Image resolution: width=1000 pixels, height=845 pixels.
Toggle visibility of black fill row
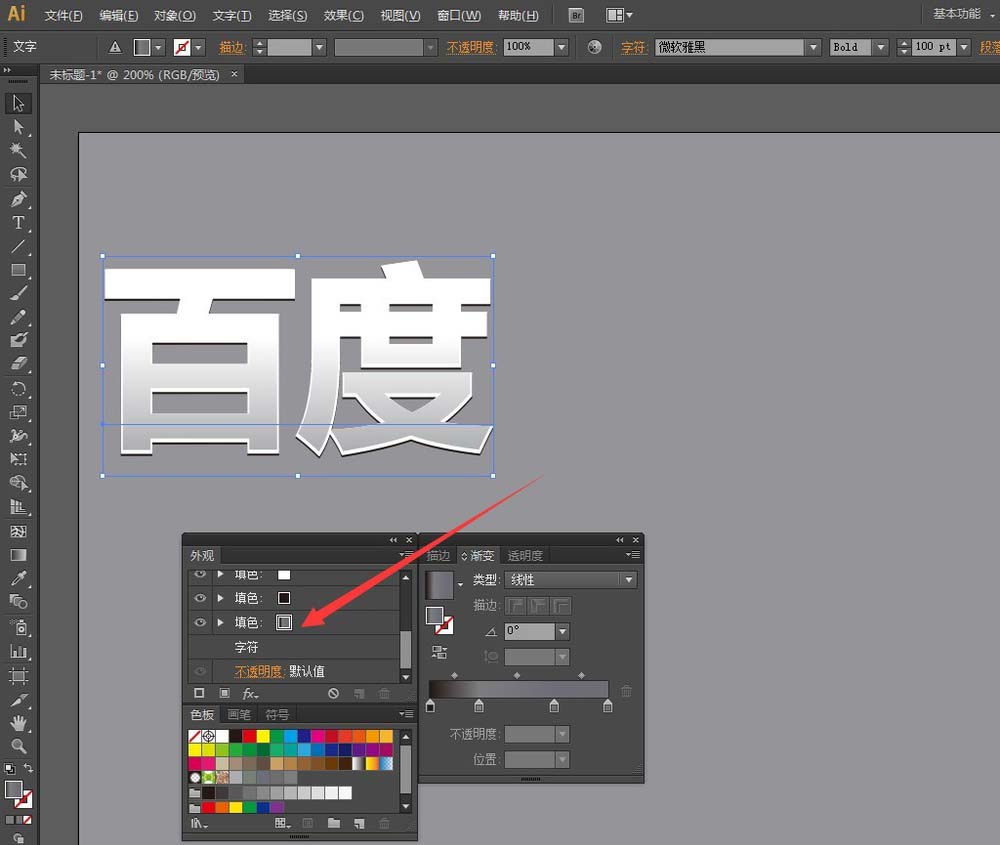[x=200, y=598]
